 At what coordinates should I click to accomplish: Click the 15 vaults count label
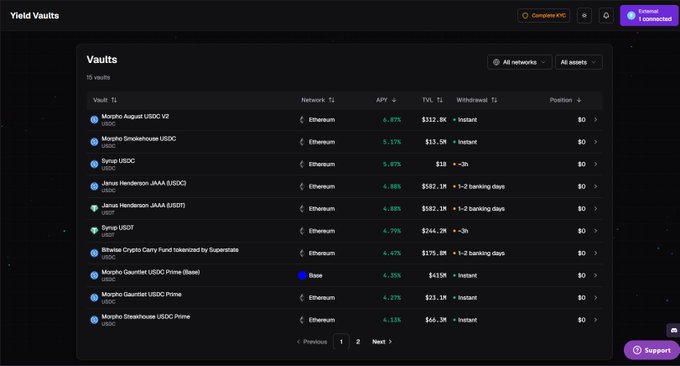pos(98,78)
